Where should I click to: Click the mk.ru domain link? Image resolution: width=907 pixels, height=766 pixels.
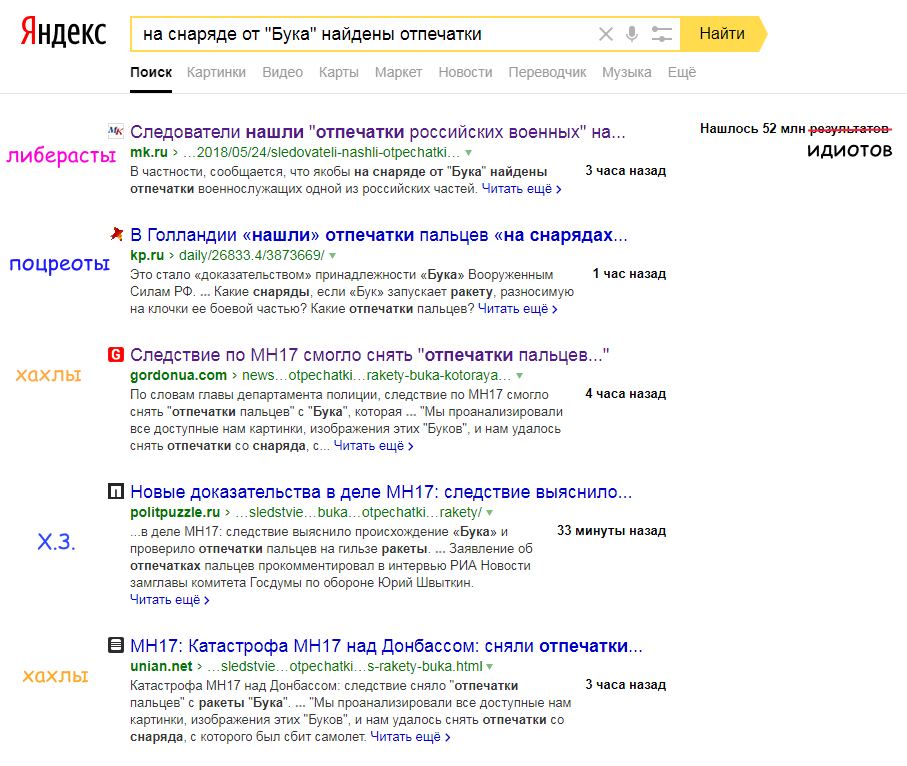pyautogui.click(x=149, y=152)
